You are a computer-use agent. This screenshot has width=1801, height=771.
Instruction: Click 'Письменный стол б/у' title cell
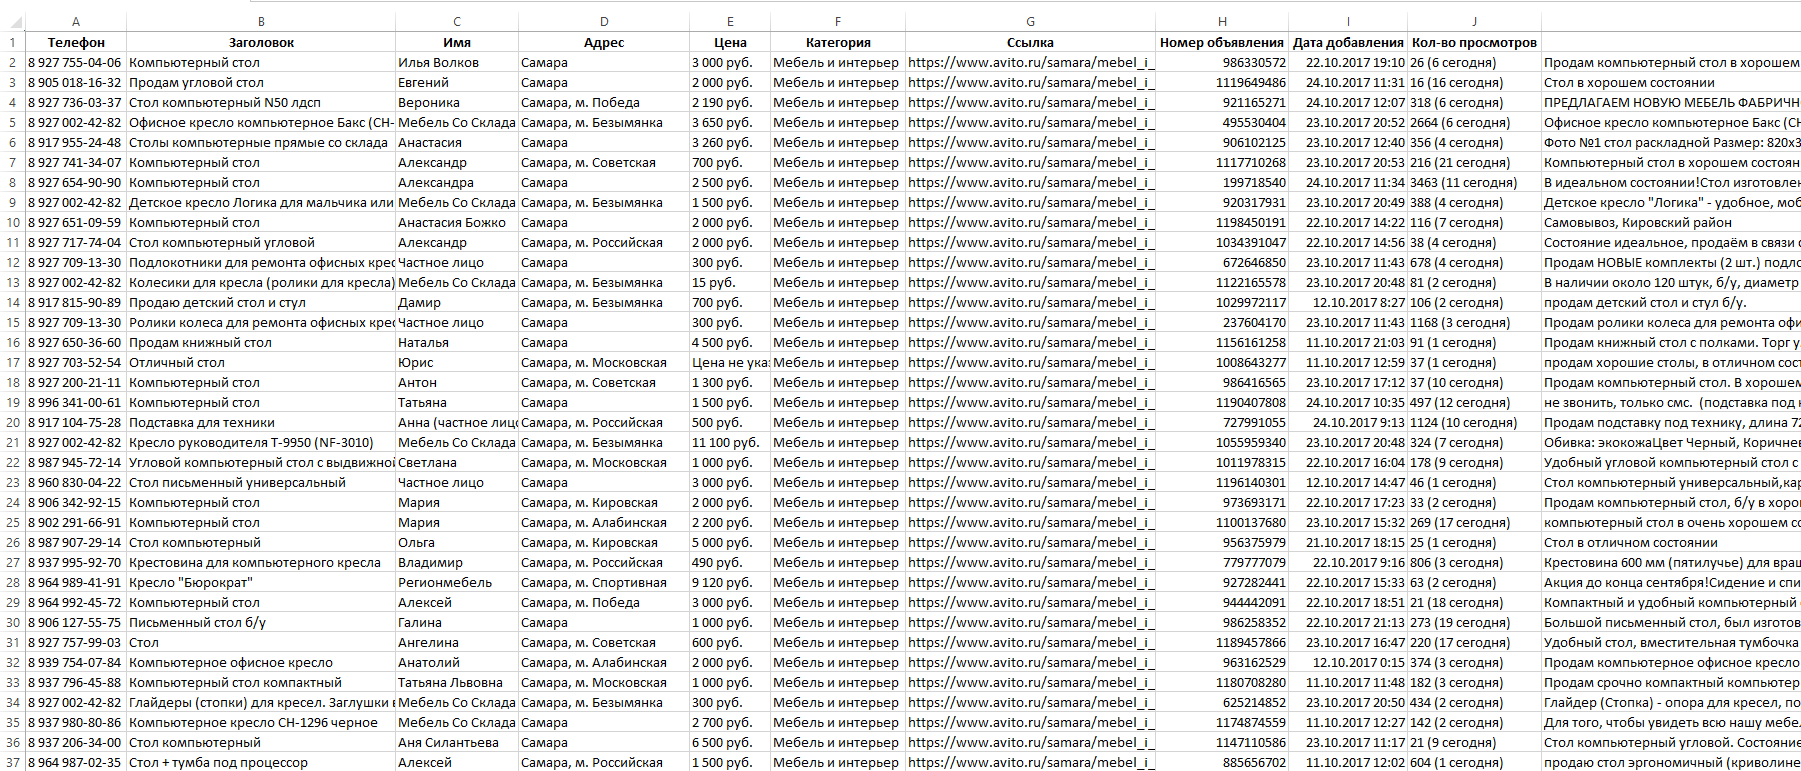click(x=261, y=622)
